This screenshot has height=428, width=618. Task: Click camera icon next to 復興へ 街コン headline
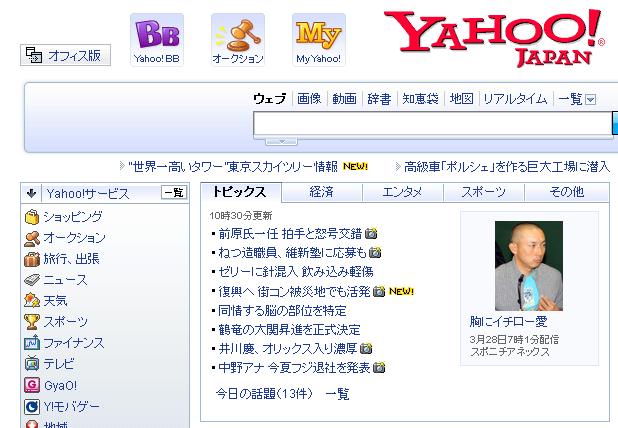(379, 291)
